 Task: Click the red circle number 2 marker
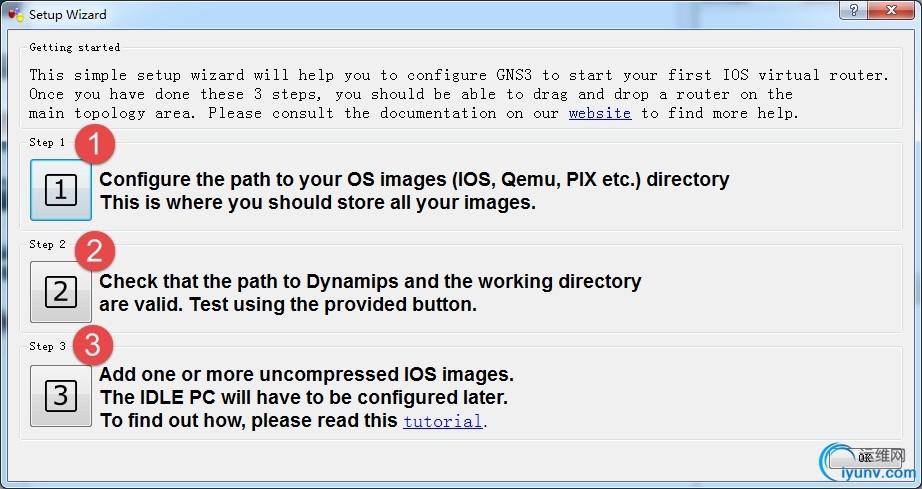pos(94,250)
